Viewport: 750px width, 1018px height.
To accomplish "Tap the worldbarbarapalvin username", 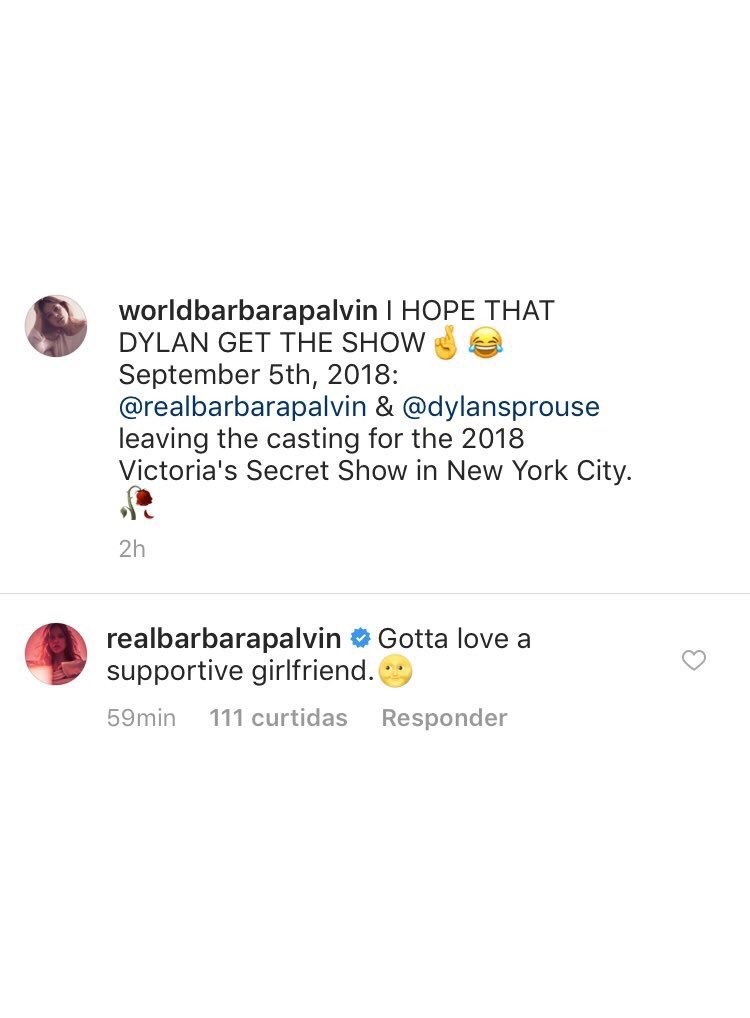I will (248, 310).
